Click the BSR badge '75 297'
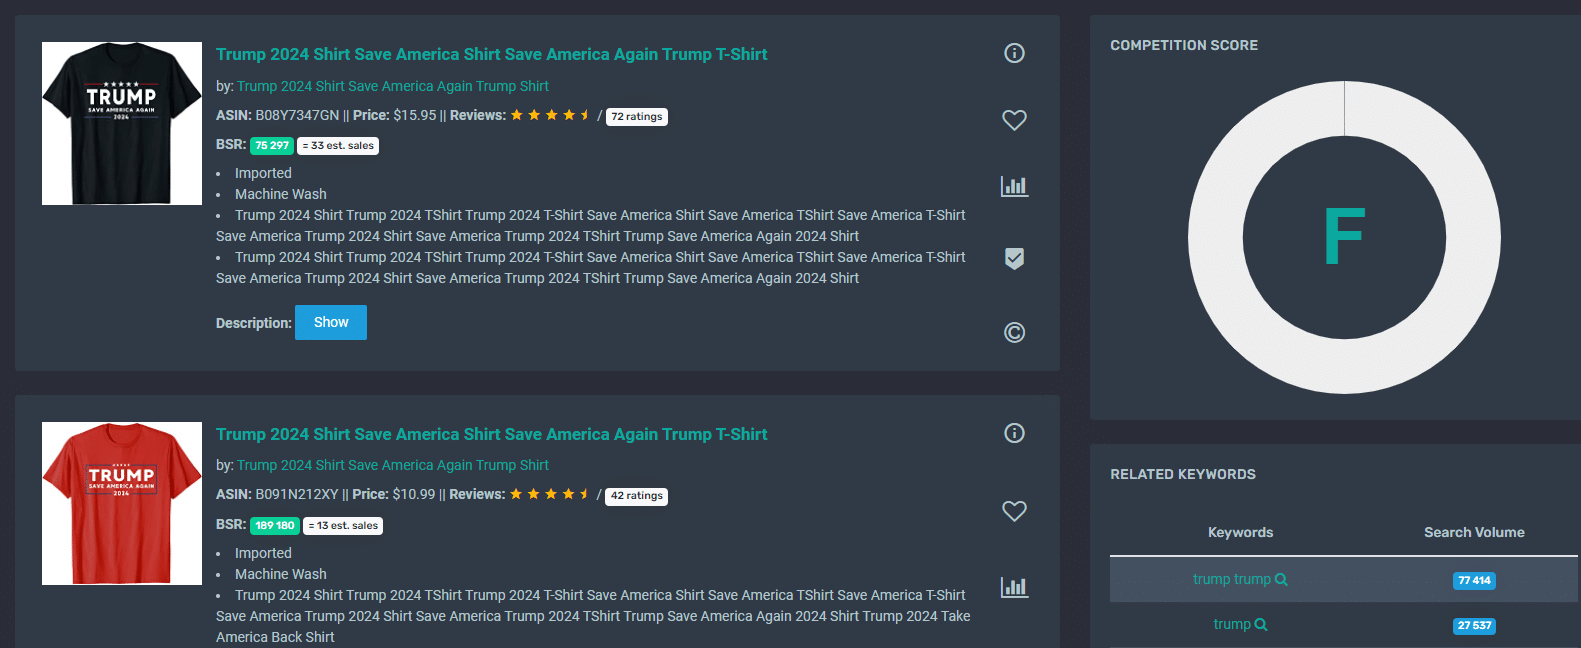Viewport: 1581px width, 648px height. [272, 146]
